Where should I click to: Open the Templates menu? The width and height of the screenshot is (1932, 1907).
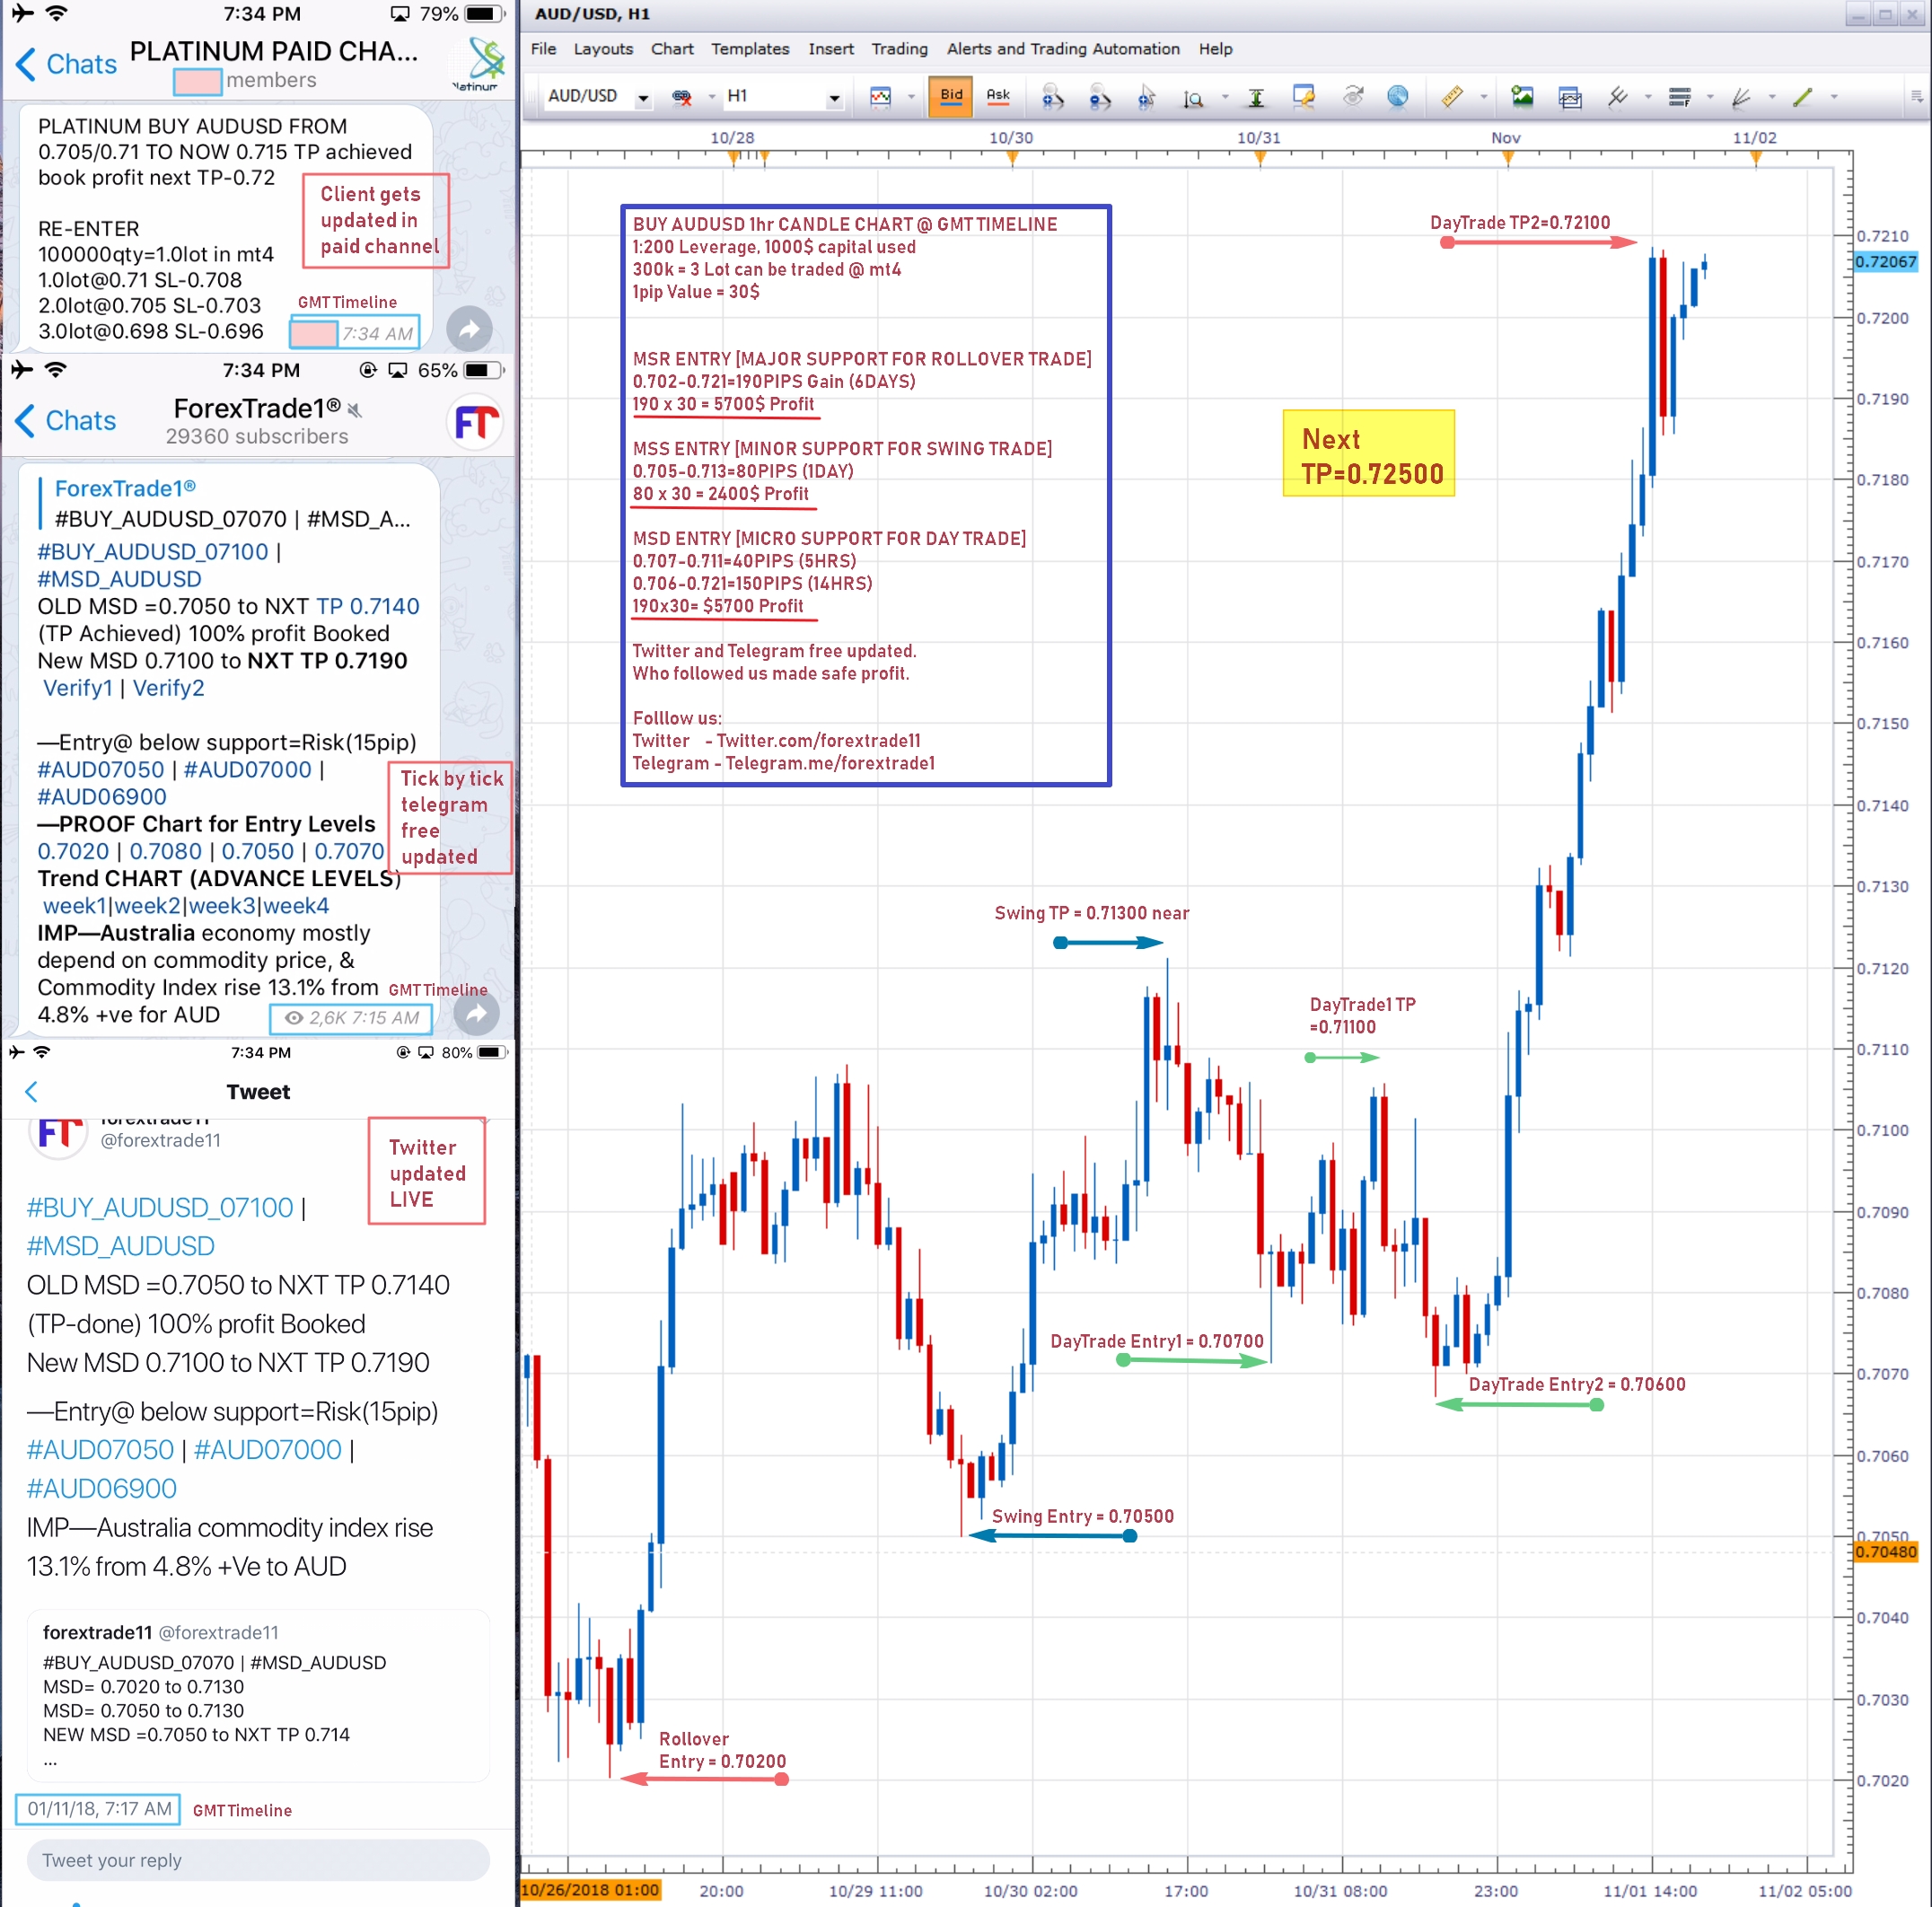750,49
